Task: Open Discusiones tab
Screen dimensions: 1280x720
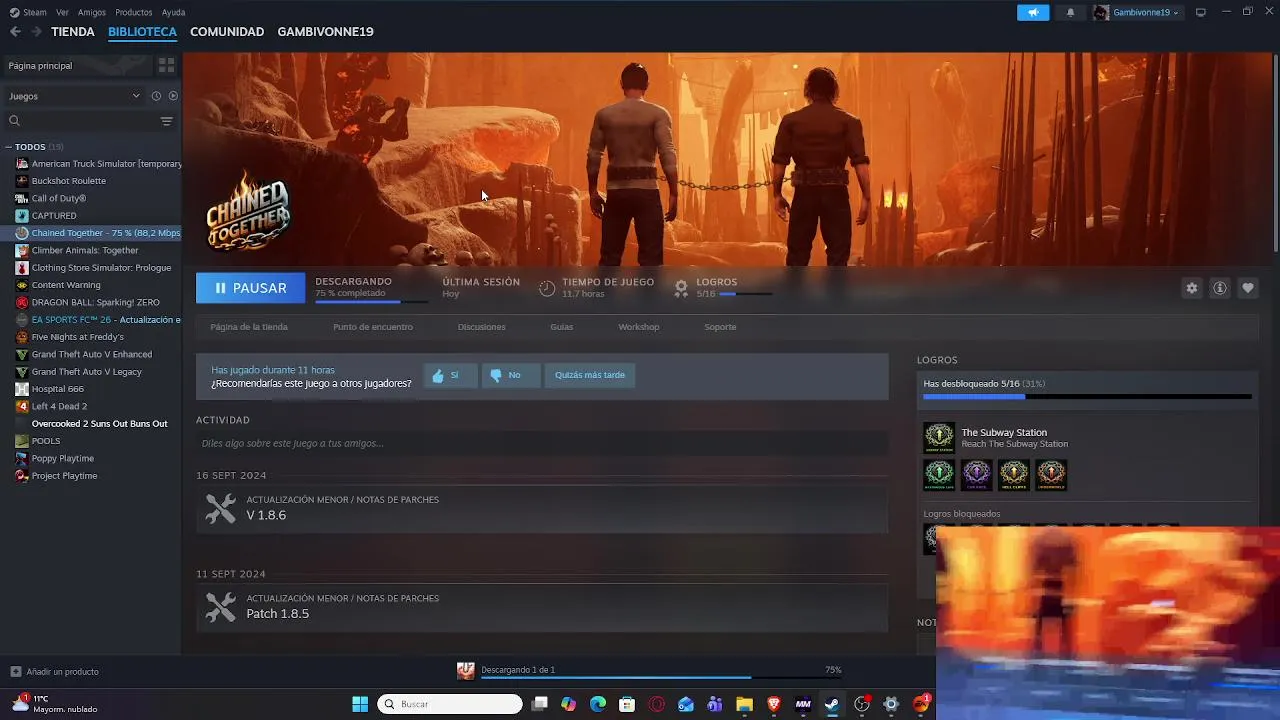Action: point(481,327)
